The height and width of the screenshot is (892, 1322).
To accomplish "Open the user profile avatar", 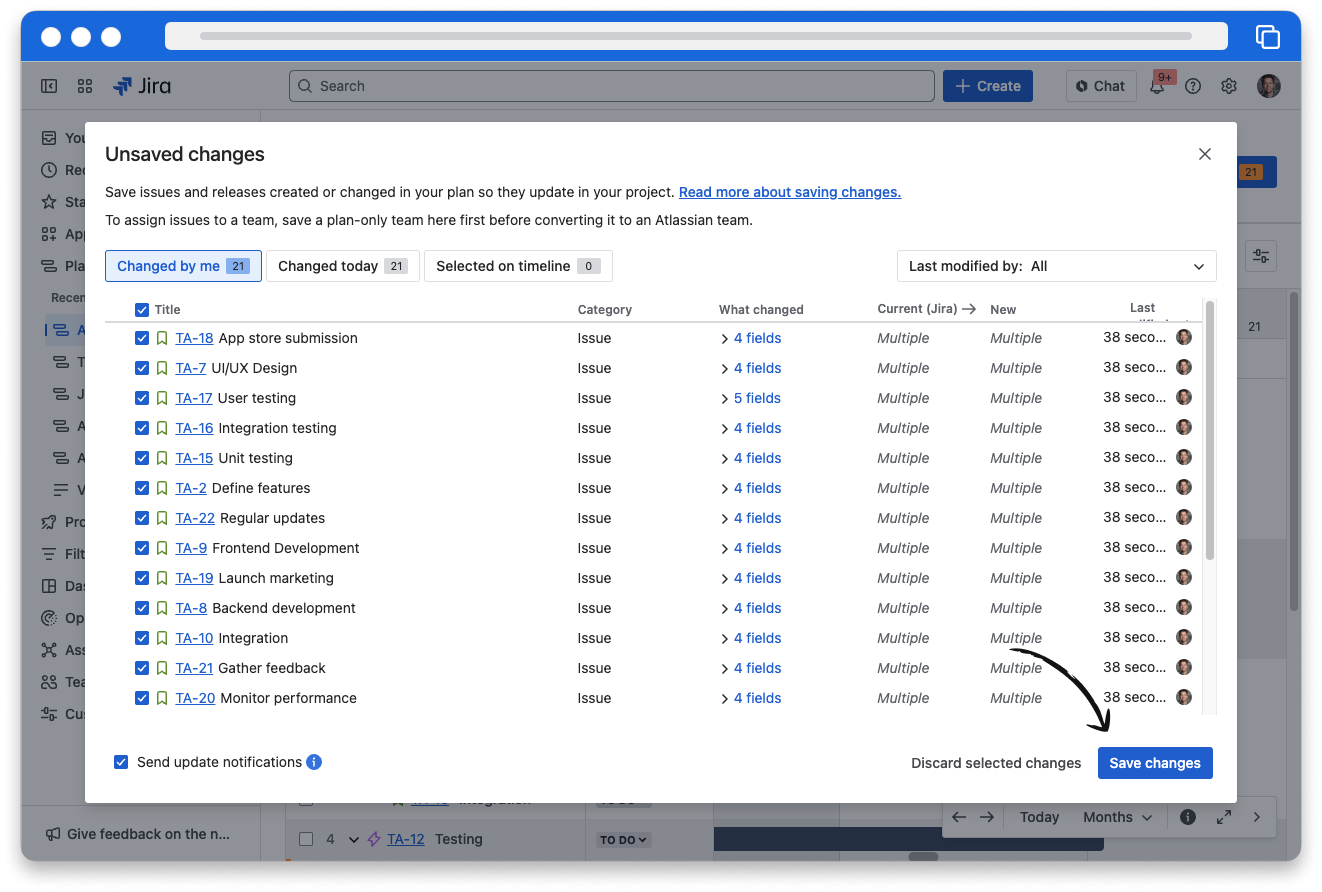I will click(1268, 86).
